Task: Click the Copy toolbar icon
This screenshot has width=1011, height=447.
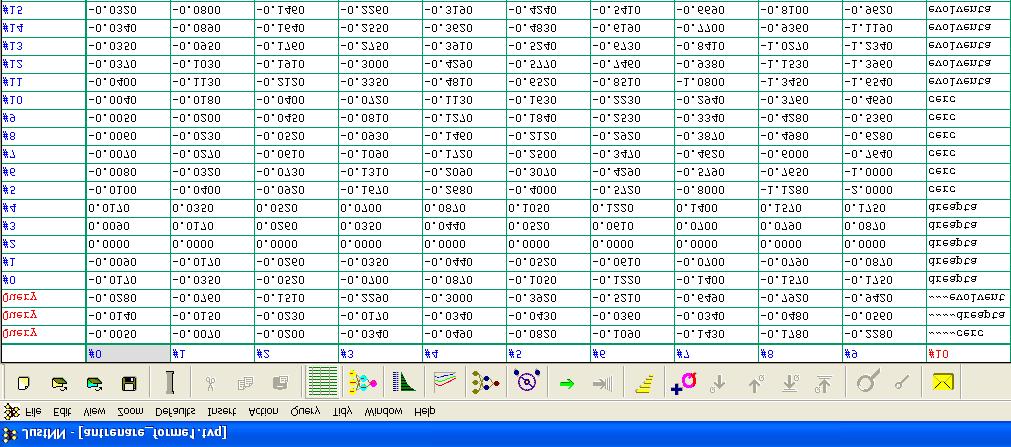Action: pos(245,384)
